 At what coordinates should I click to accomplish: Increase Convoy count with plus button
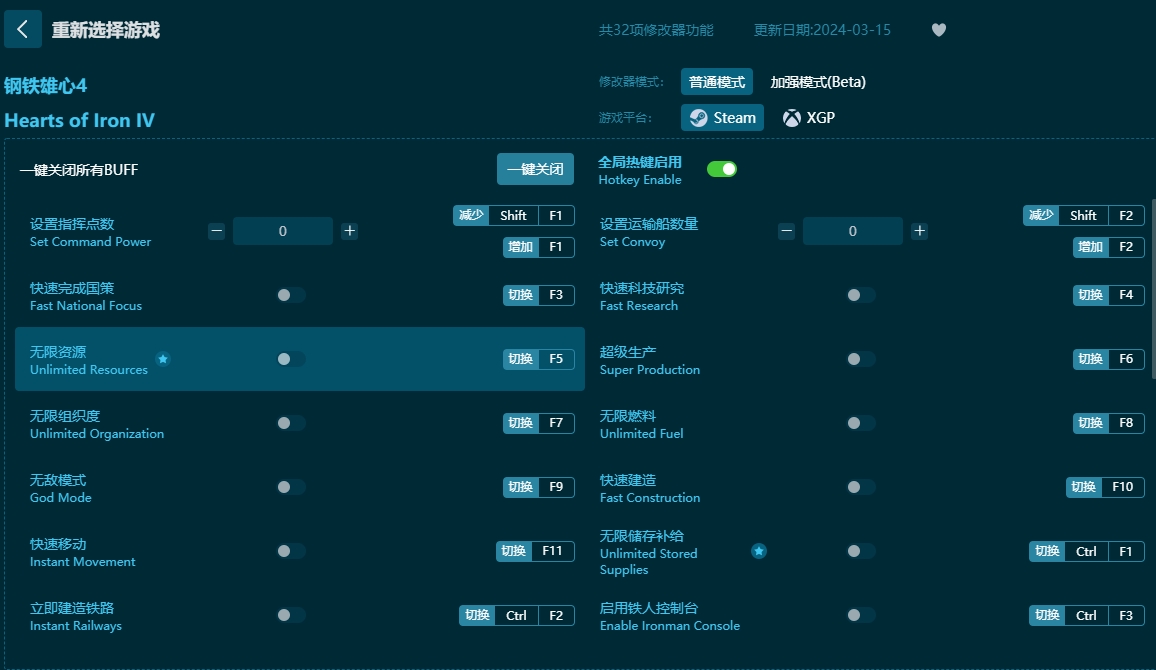tap(919, 231)
